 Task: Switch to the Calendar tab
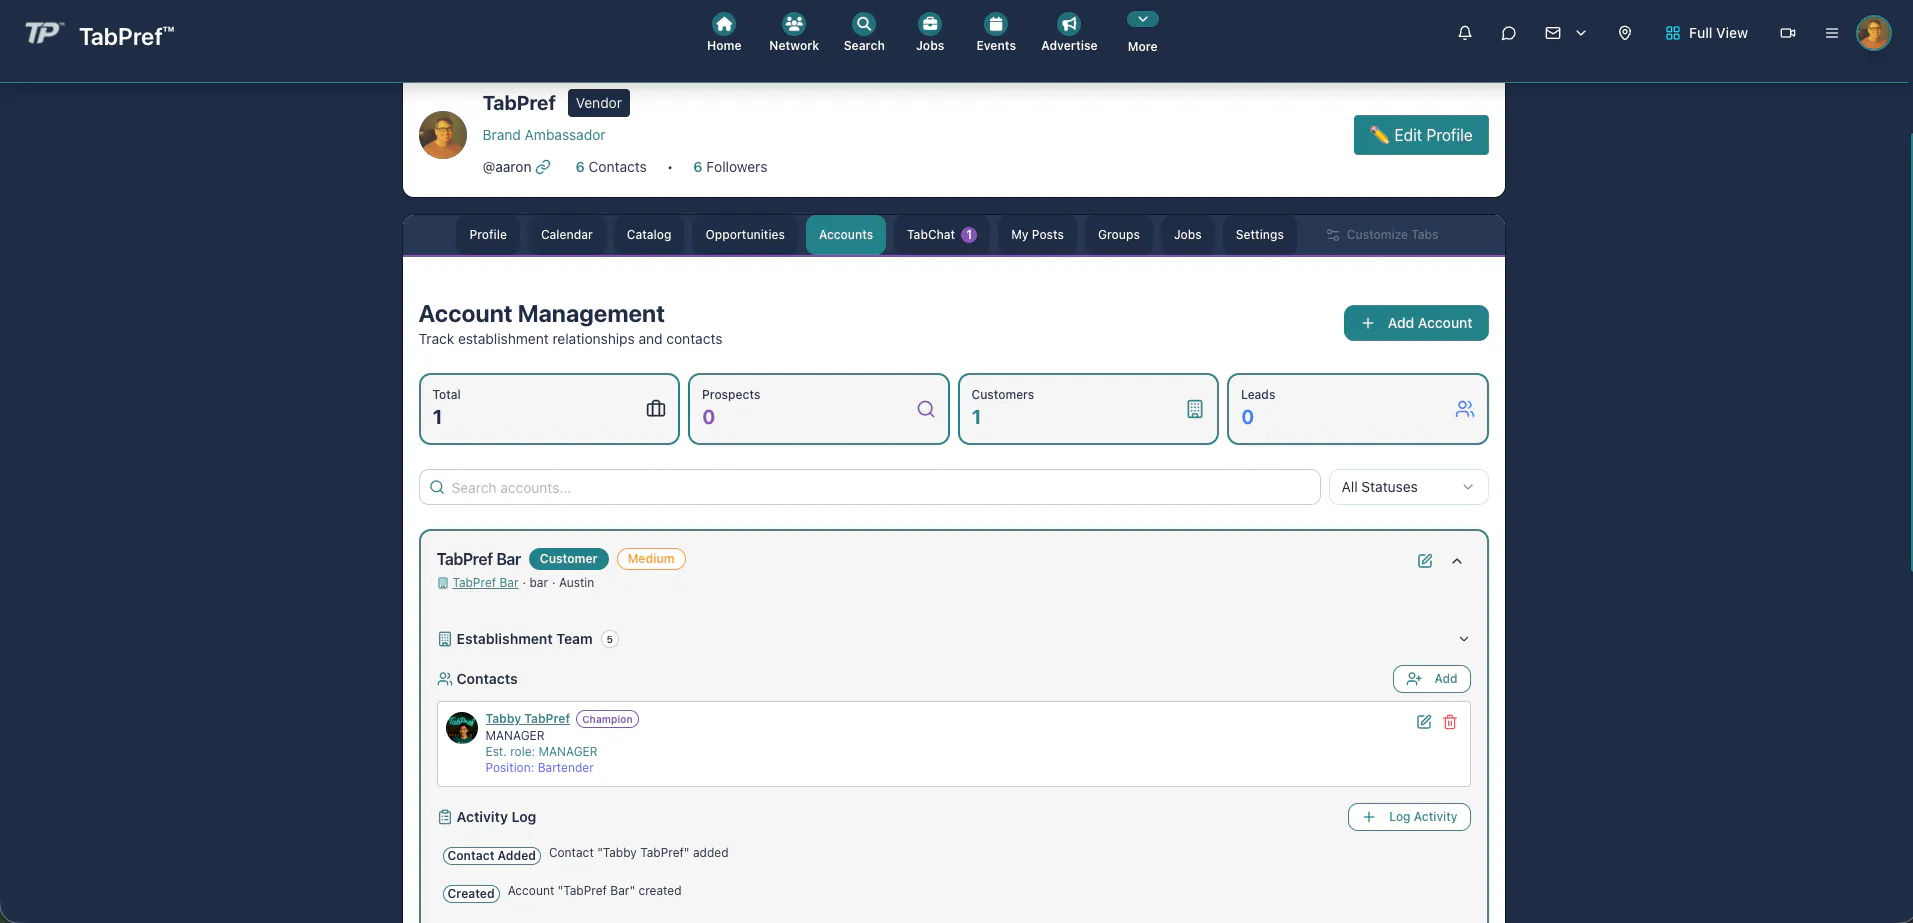(x=567, y=235)
